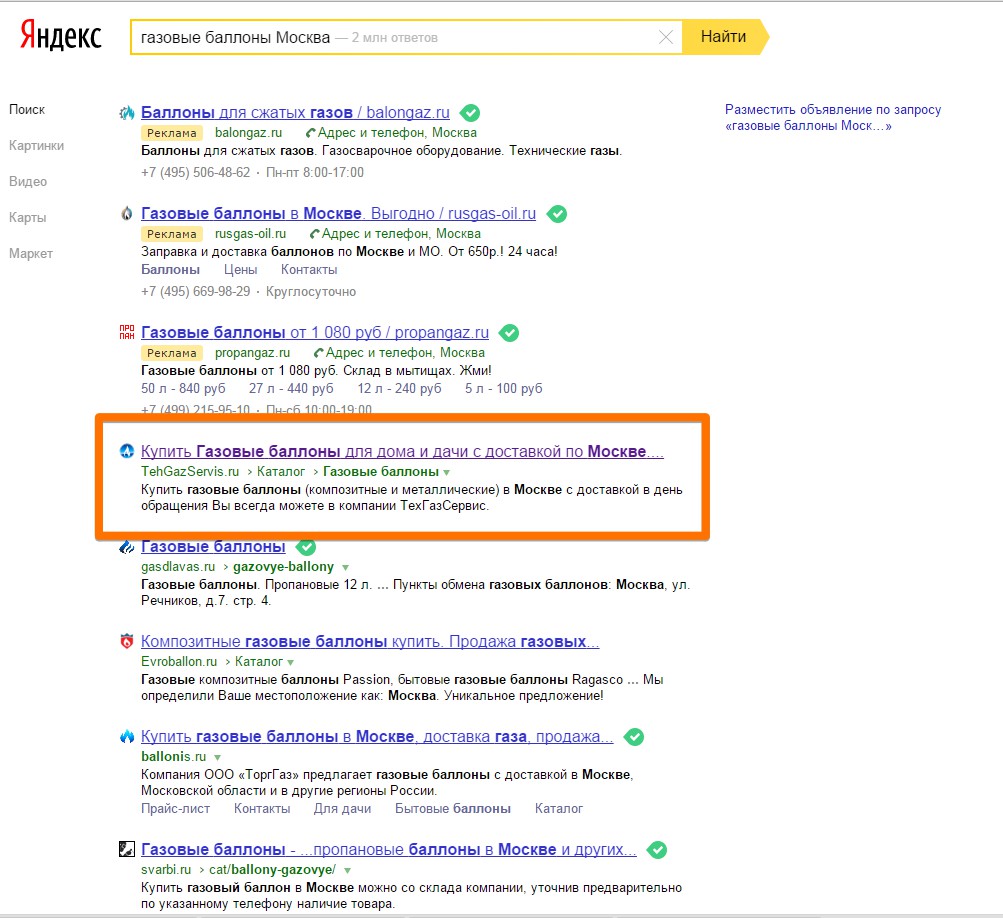The image size is (1003, 918).
Task: Click the TehGazServis.ru green URL
Action: coord(190,471)
